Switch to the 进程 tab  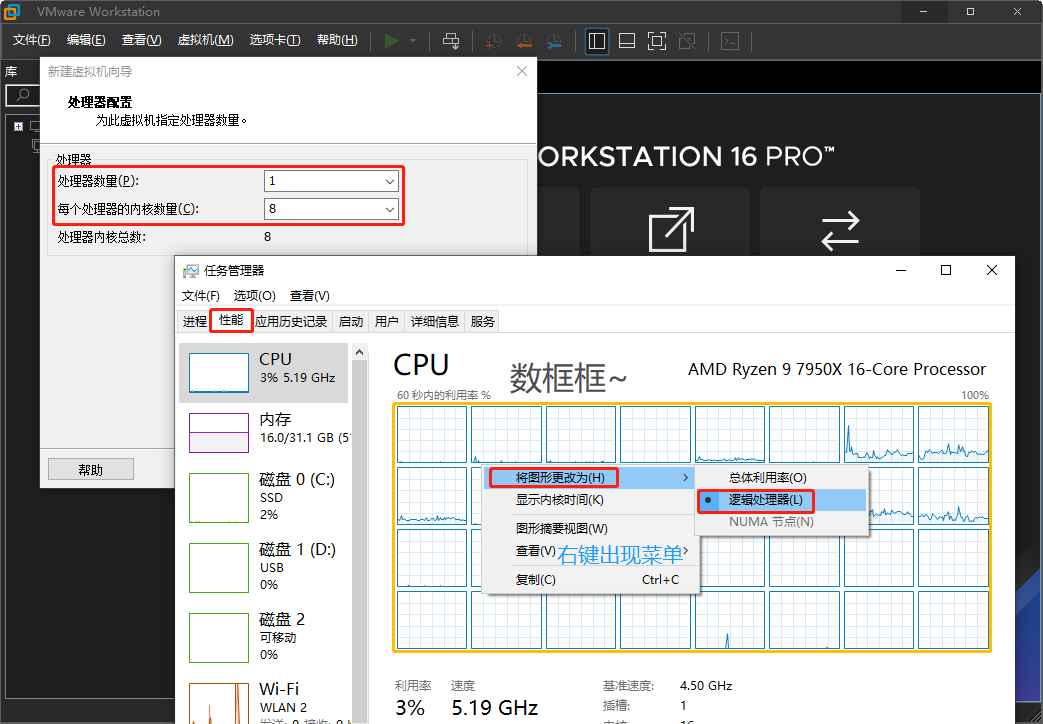(x=195, y=321)
